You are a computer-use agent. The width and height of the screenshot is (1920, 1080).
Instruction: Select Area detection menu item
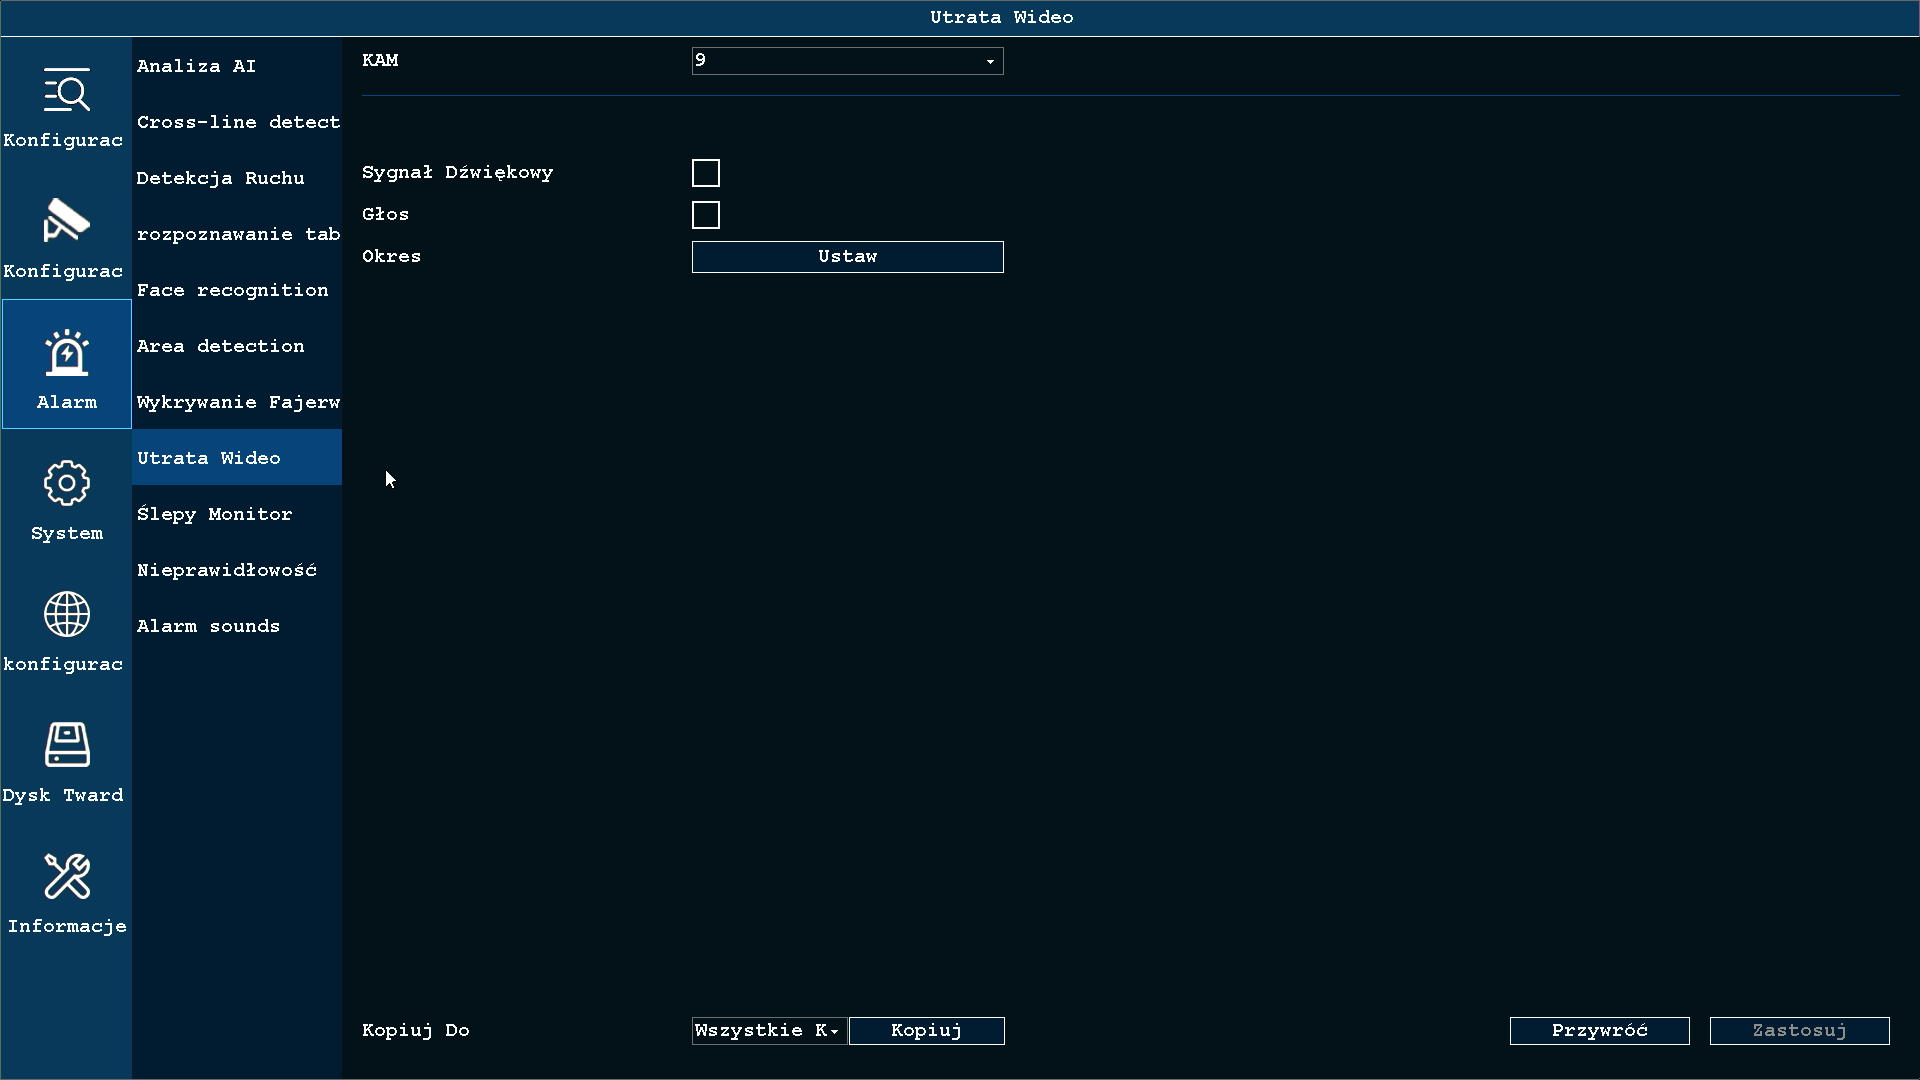coord(237,346)
